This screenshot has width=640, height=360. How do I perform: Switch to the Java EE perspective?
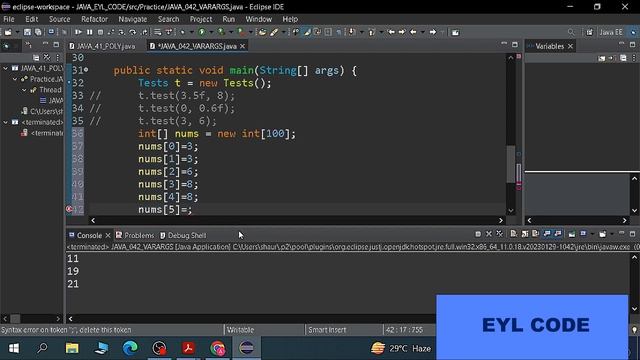pyautogui.click(x=611, y=32)
